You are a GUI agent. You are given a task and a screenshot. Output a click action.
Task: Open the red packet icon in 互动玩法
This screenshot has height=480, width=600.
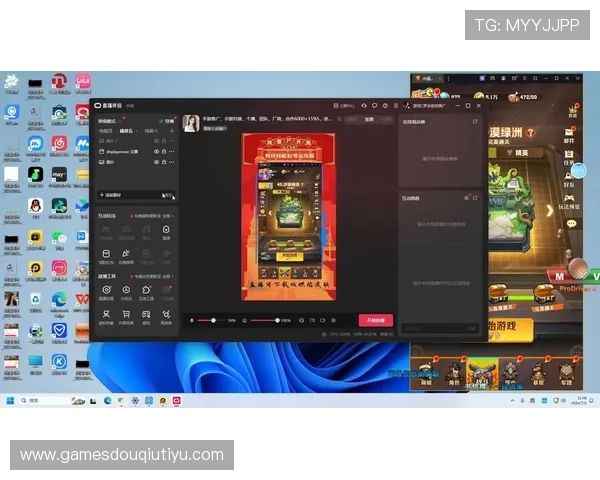106,254
